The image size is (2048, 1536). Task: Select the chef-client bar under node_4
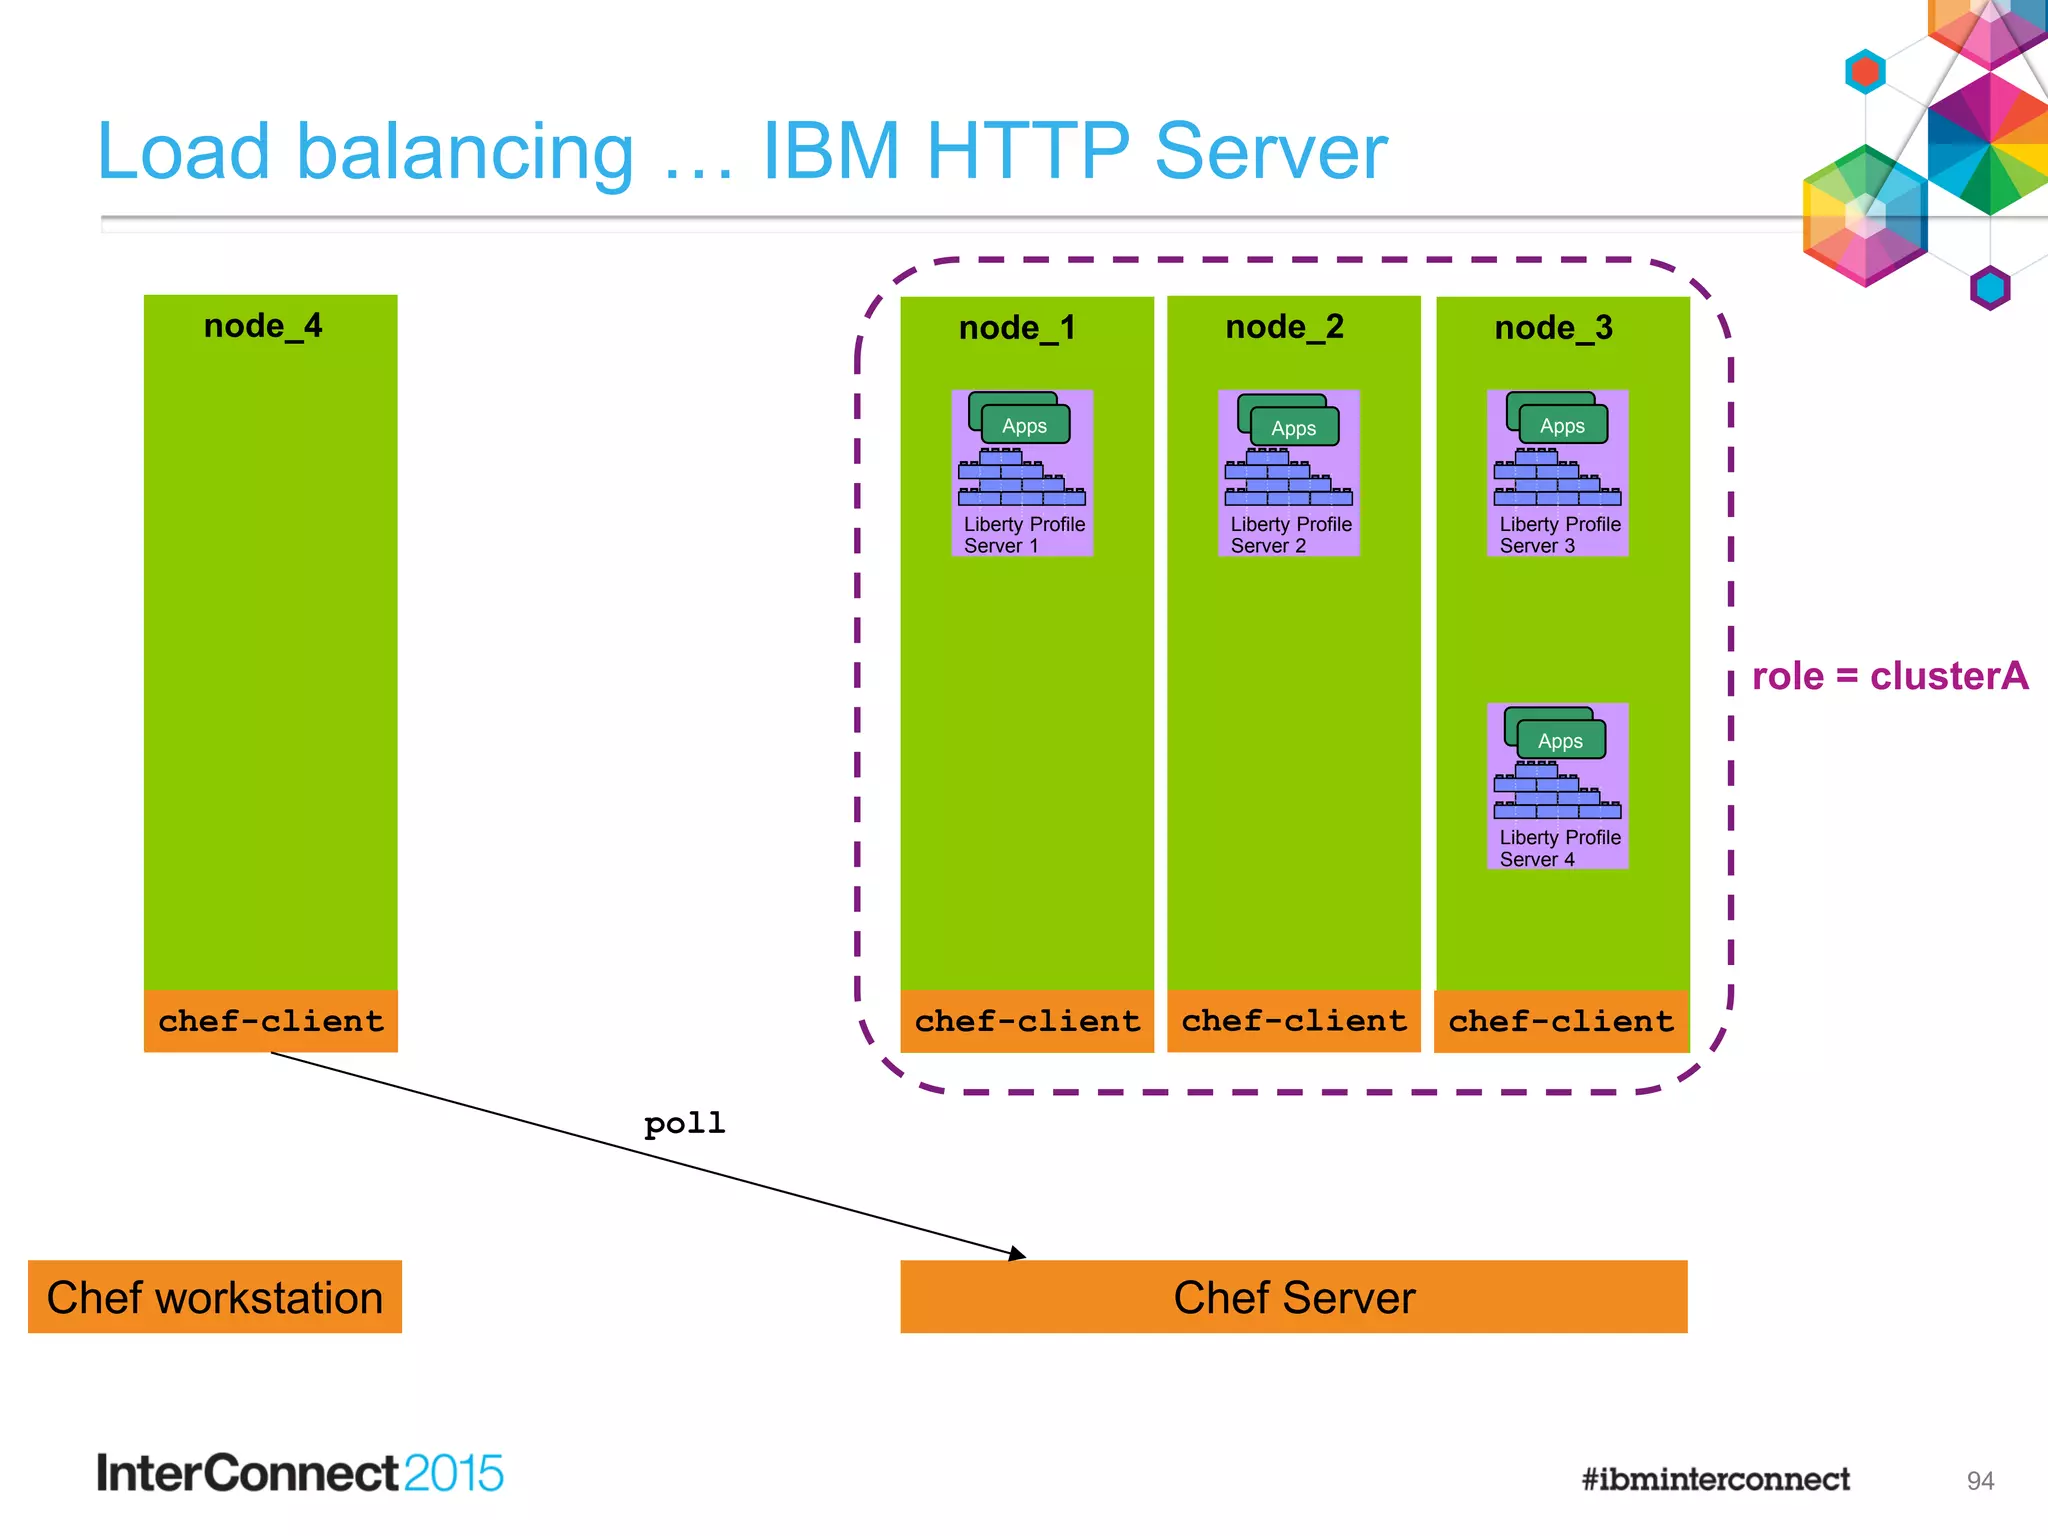pyautogui.click(x=271, y=1021)
